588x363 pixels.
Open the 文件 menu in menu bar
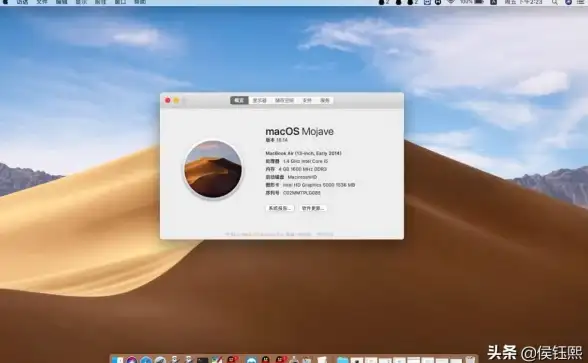(x=42, y=2)
